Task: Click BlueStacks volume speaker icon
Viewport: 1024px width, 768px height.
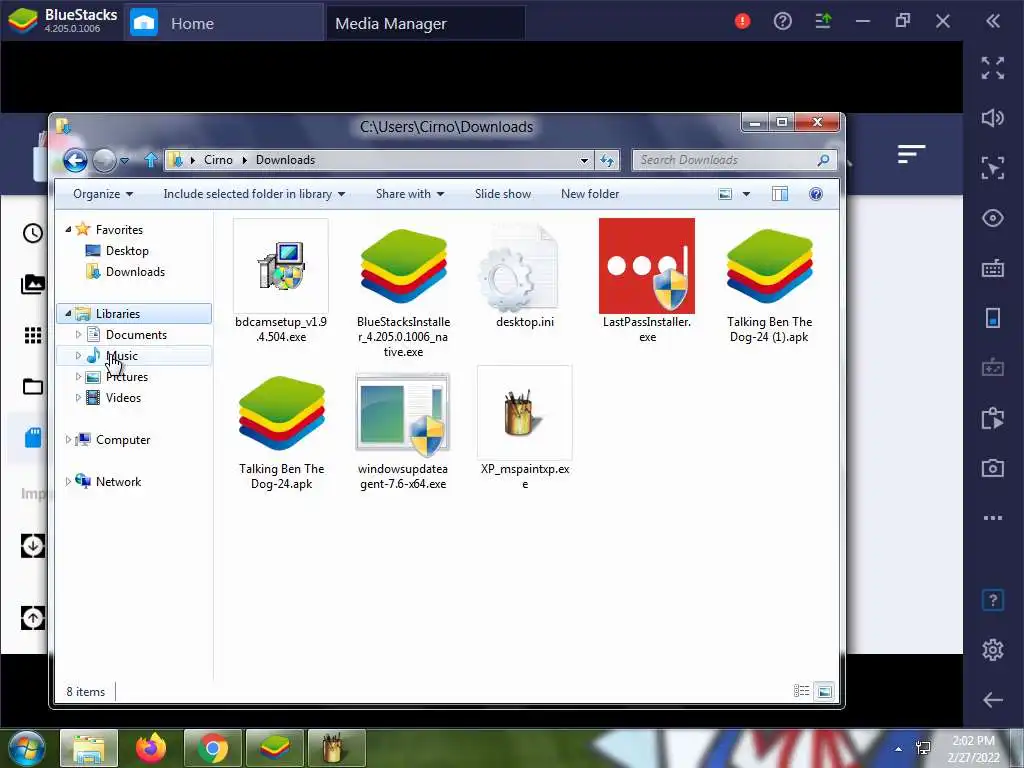Action: point(993,118)
